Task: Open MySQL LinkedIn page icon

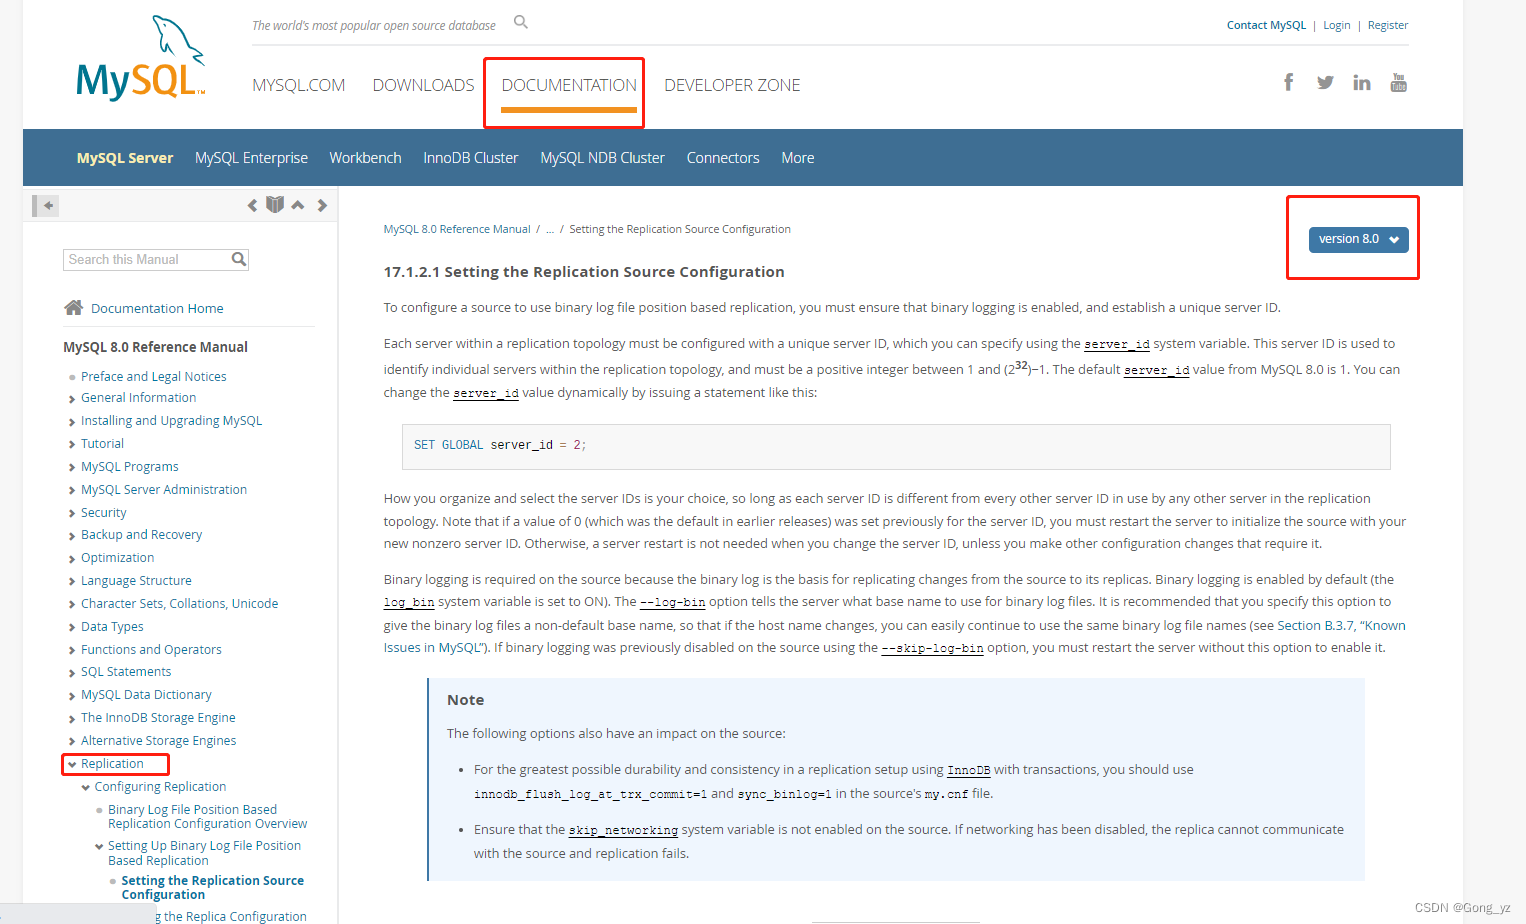Action: (x=1362, y=82)
